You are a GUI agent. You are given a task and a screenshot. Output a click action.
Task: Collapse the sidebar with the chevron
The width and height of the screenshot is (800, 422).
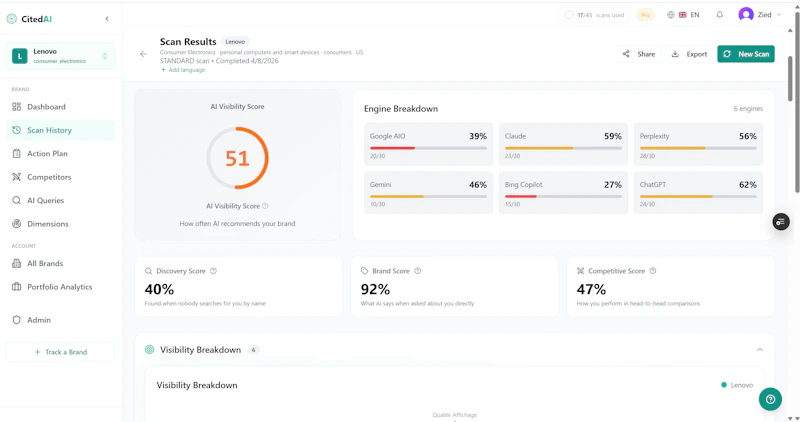(x=107, y=19)
